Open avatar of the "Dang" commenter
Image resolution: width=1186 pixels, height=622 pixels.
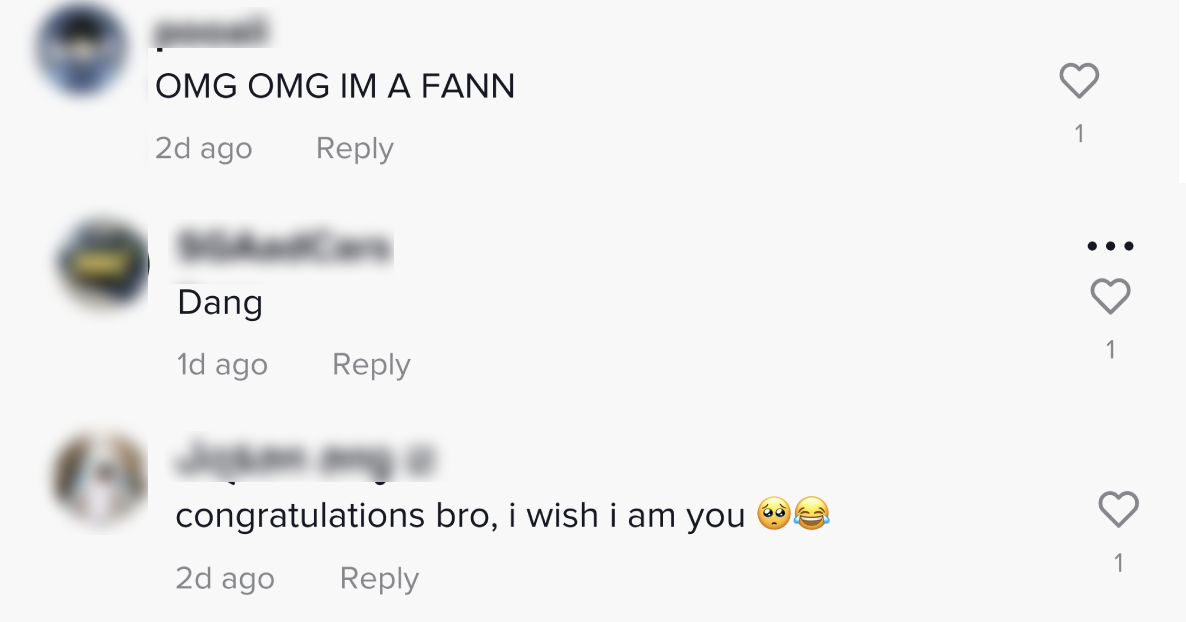coord(103,264)
